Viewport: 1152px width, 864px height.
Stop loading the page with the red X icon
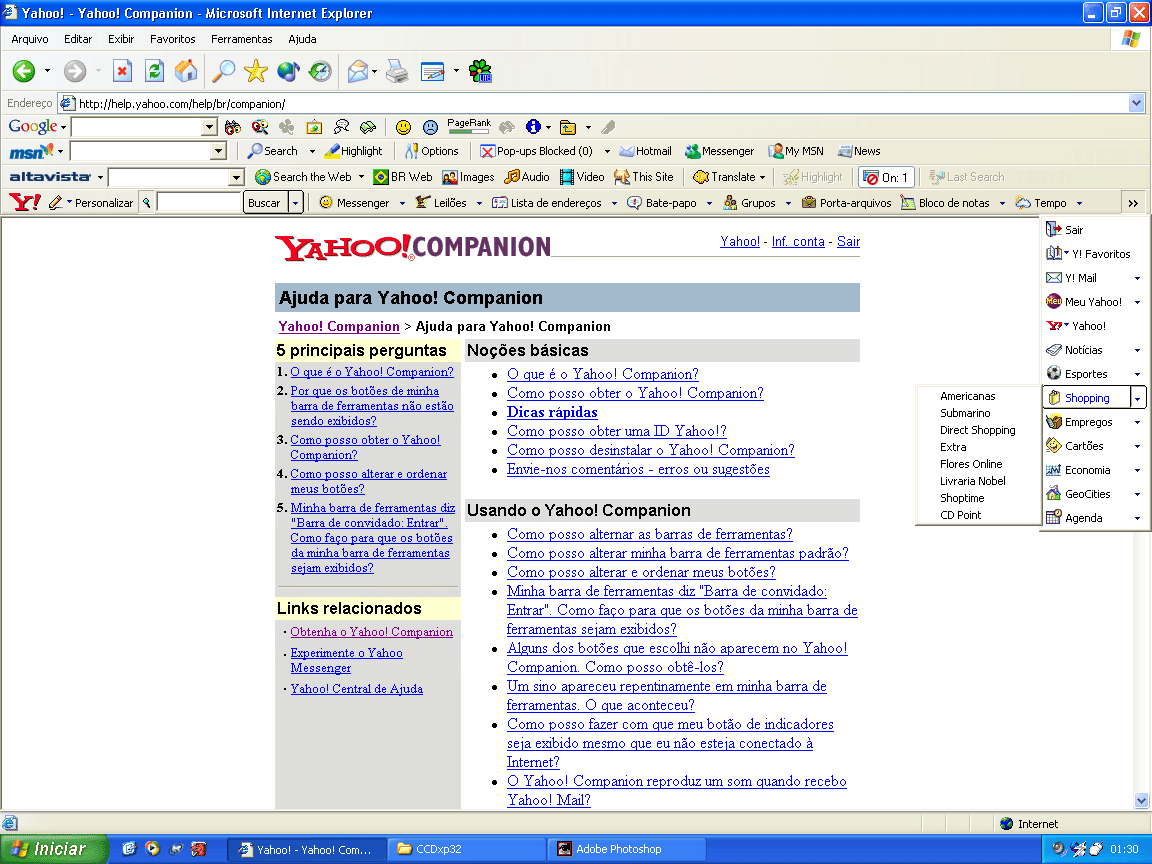click(122, 71)
